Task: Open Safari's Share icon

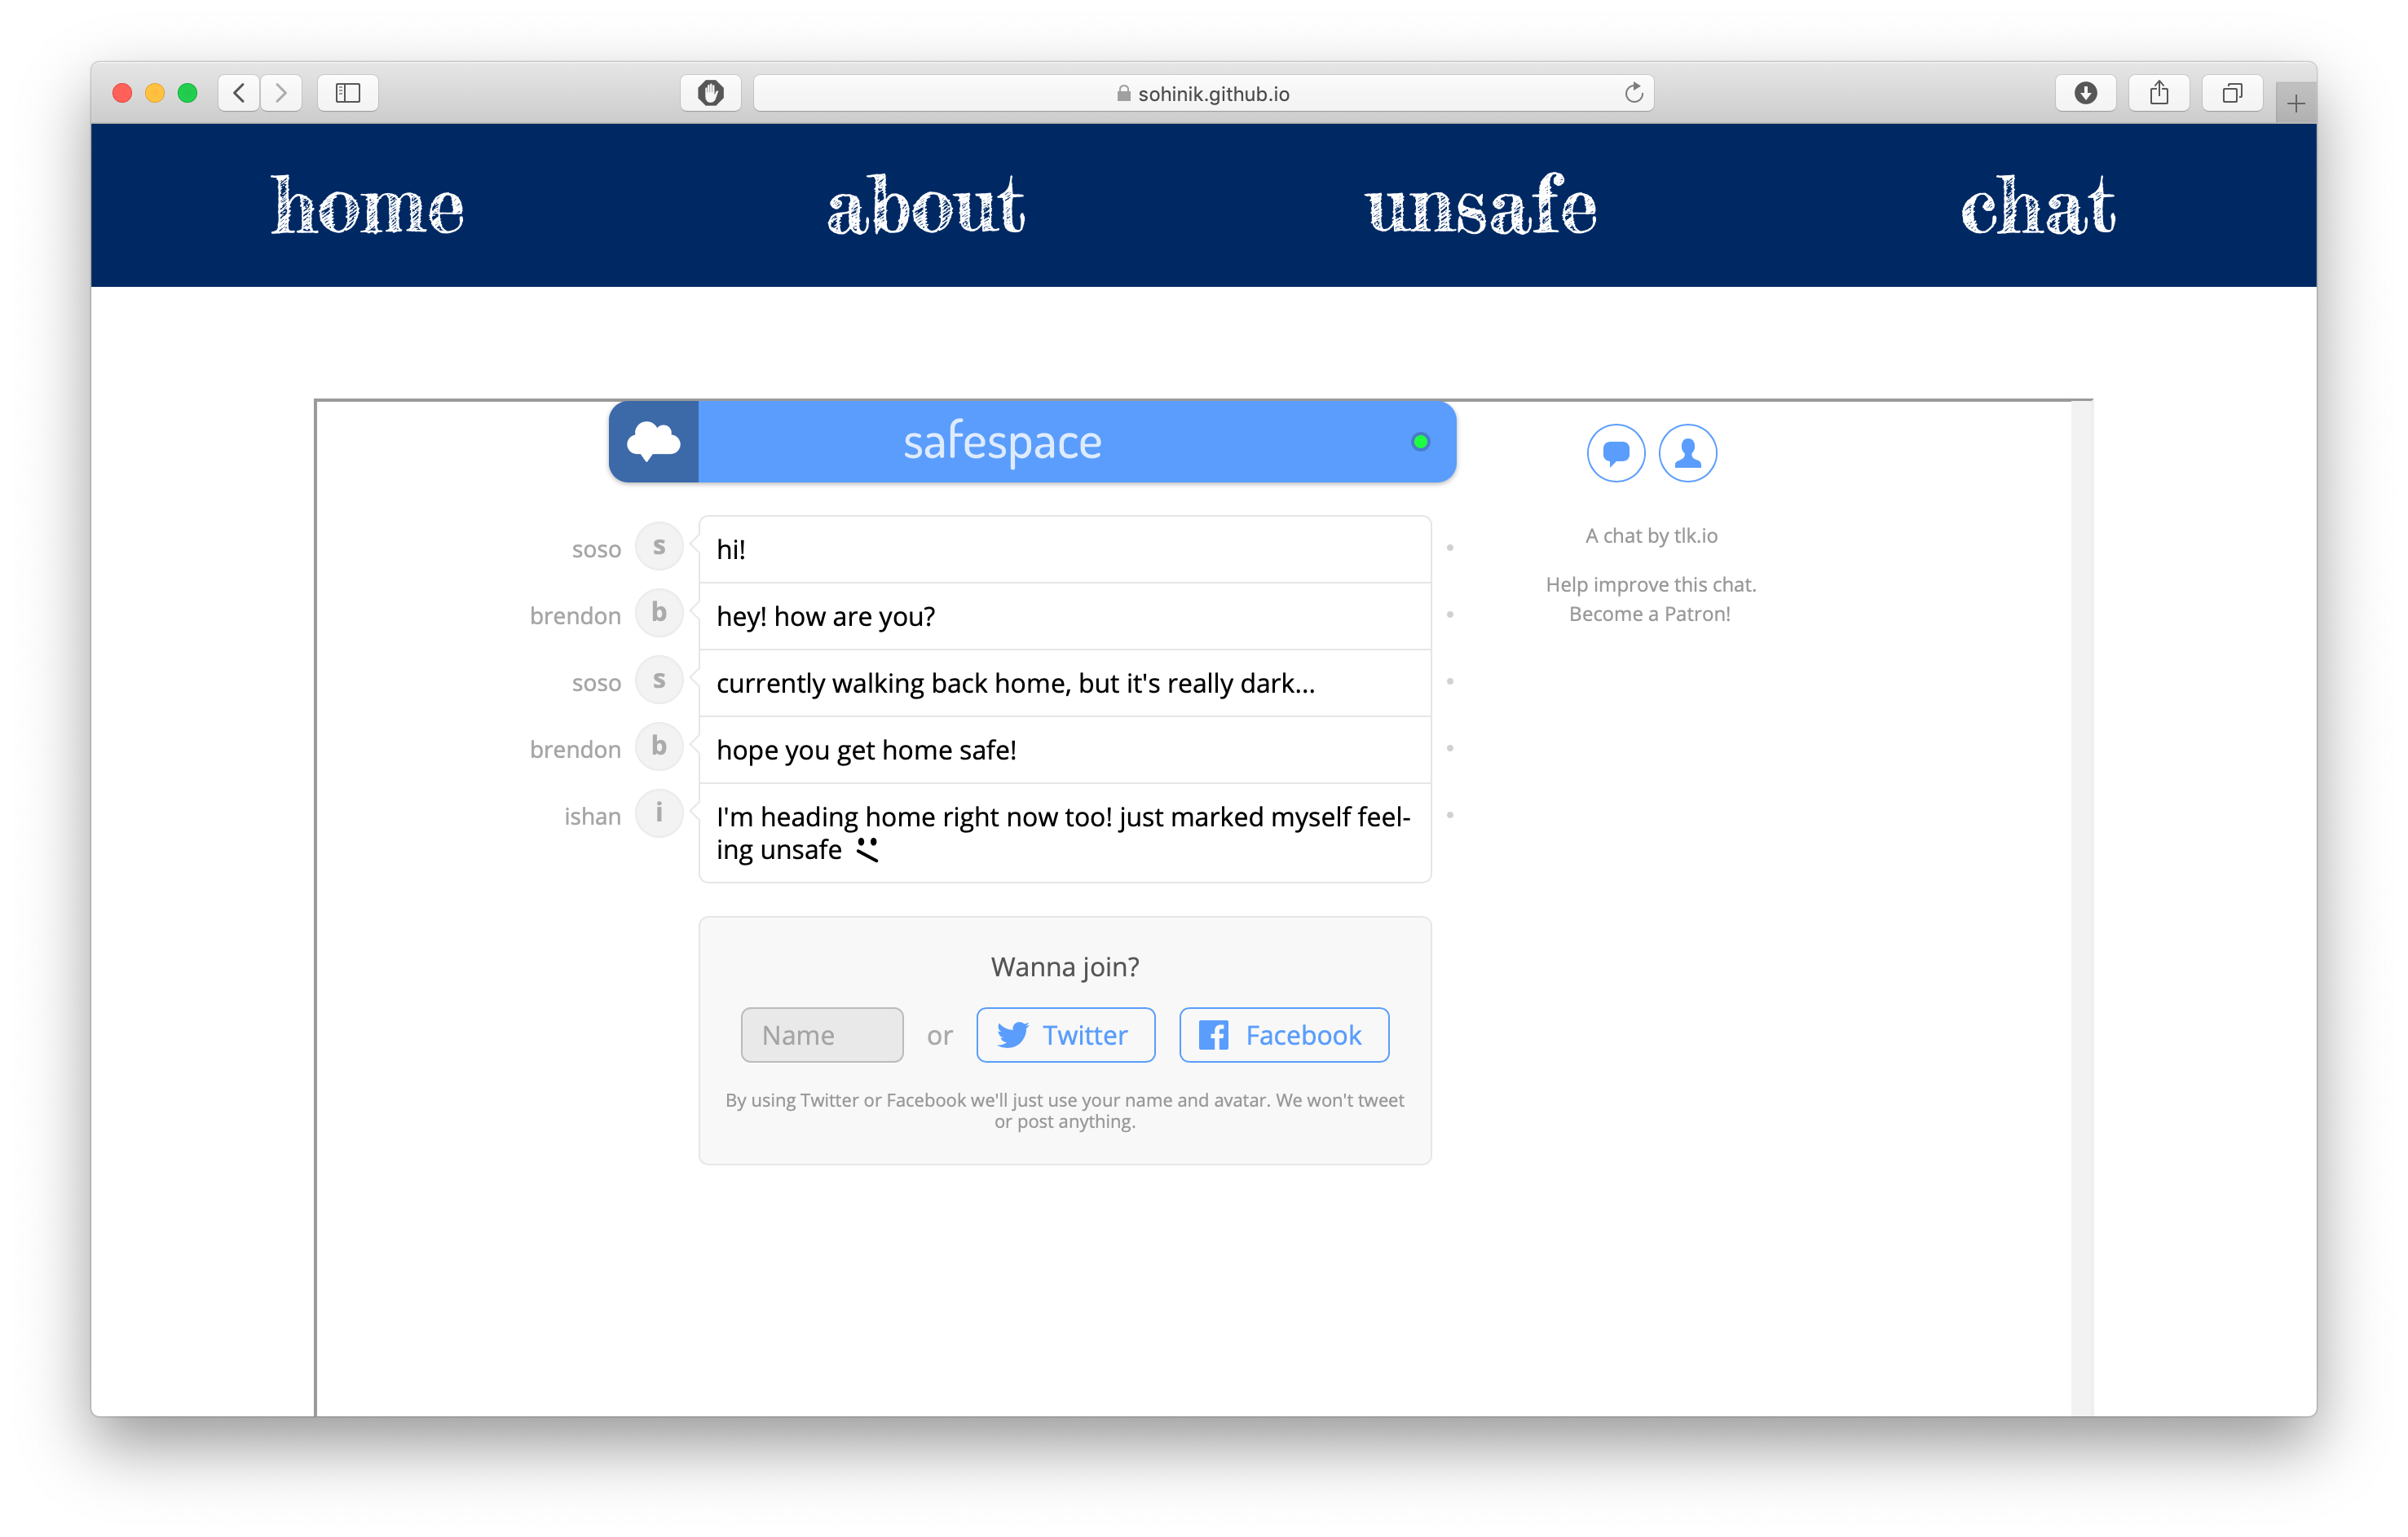Action: coord(2159,93)
